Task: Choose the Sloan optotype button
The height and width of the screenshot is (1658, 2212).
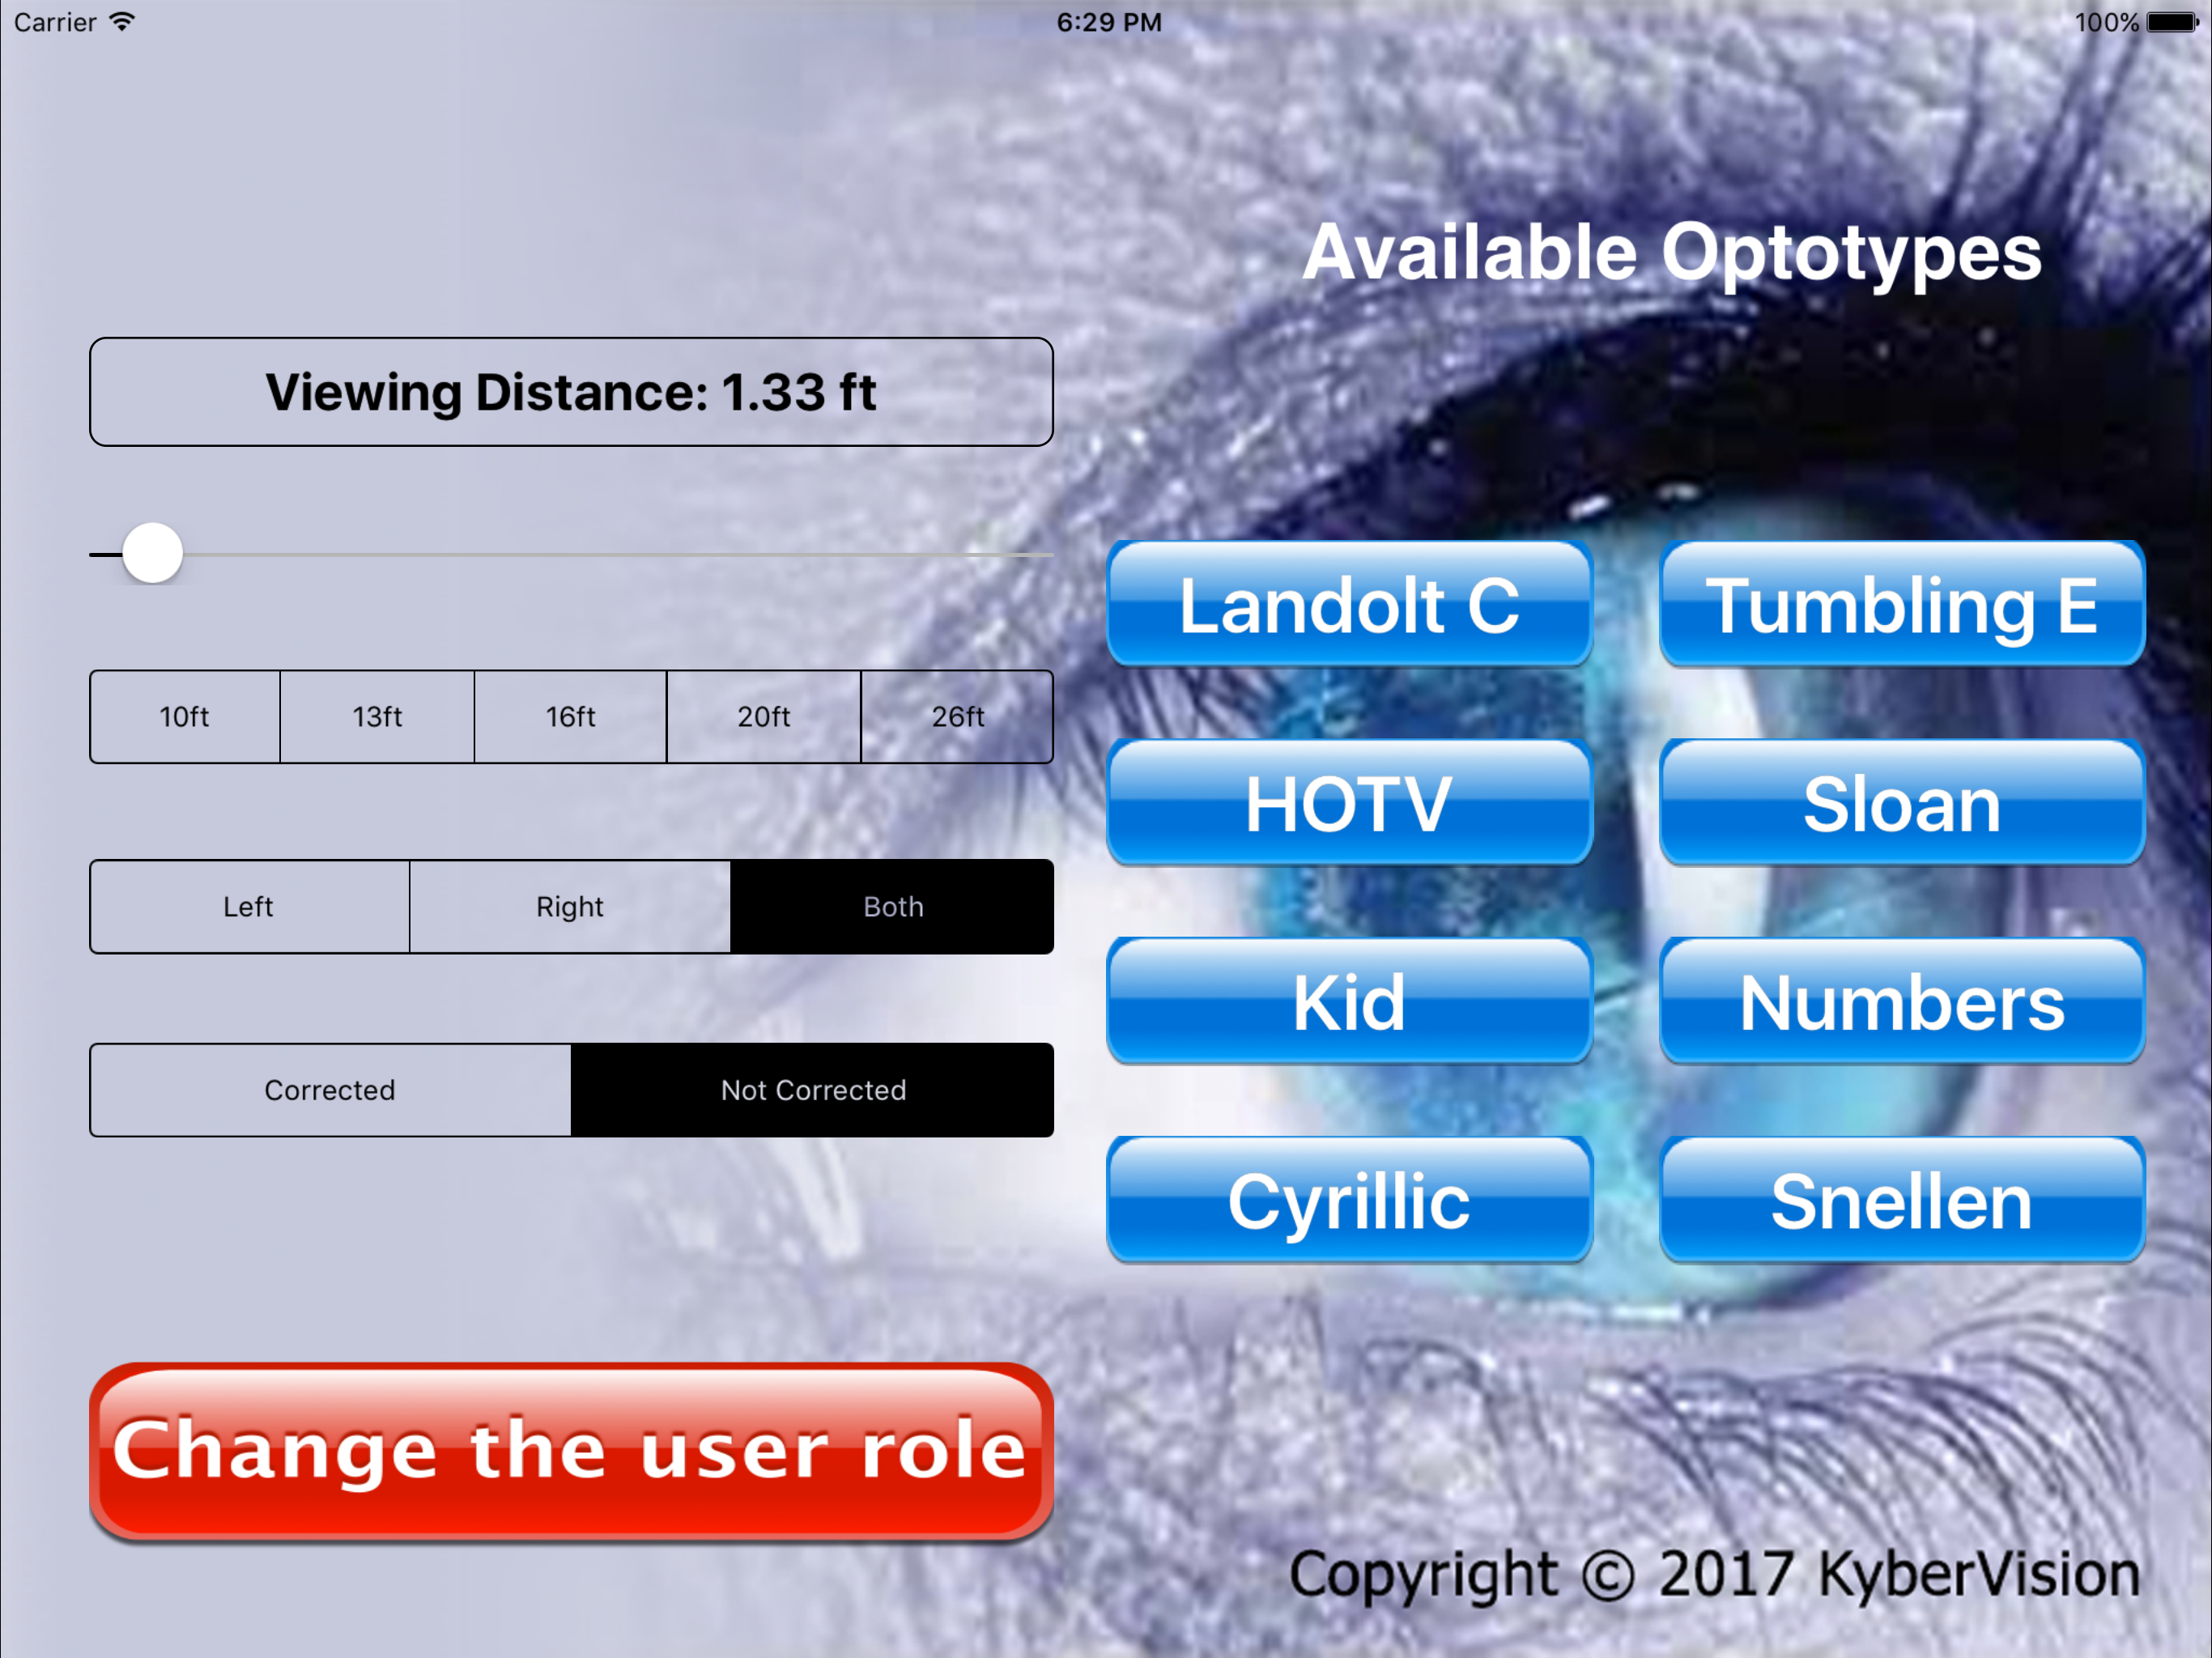Action: [1901, 803]
